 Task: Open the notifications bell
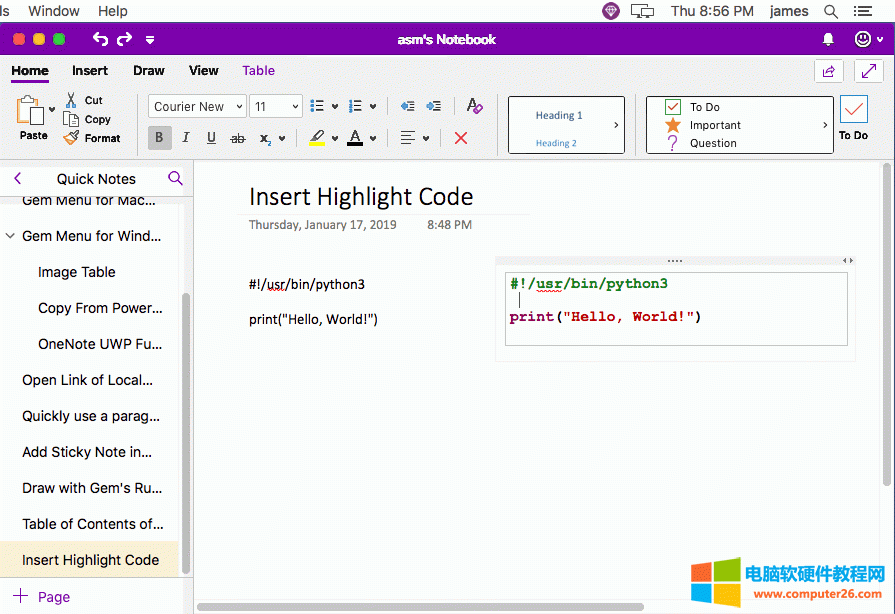828,39
